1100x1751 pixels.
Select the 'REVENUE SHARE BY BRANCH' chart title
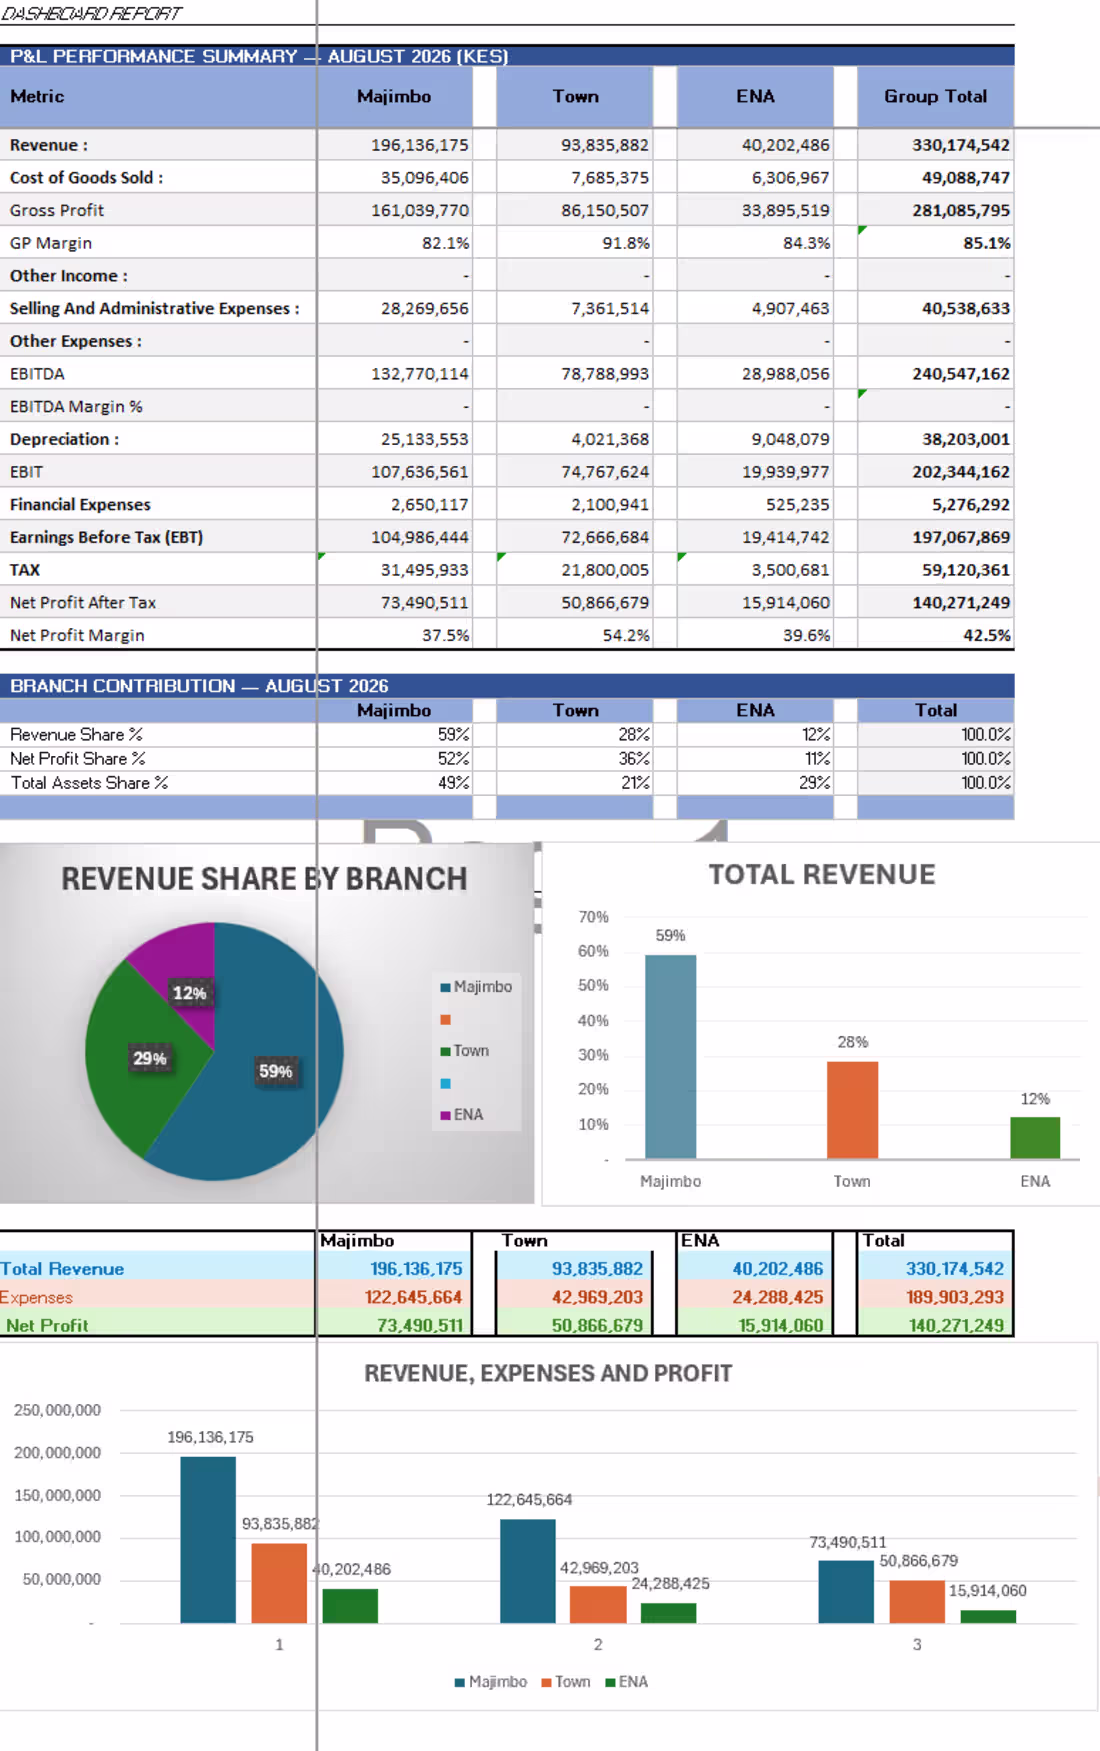[264, 878]
